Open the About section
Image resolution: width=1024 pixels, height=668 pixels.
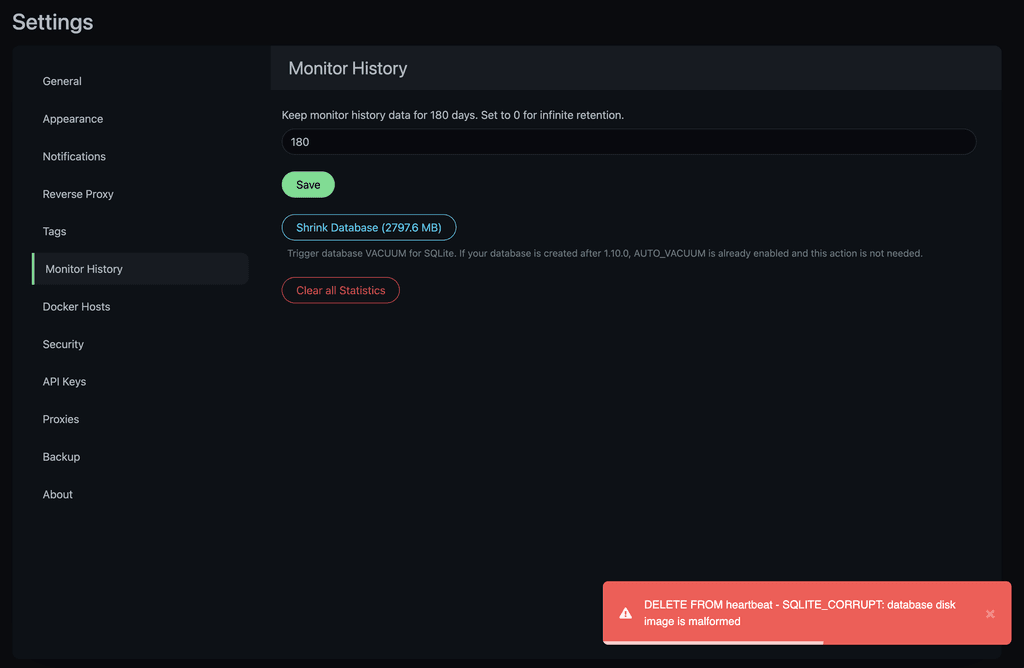(x=57, y=494)
